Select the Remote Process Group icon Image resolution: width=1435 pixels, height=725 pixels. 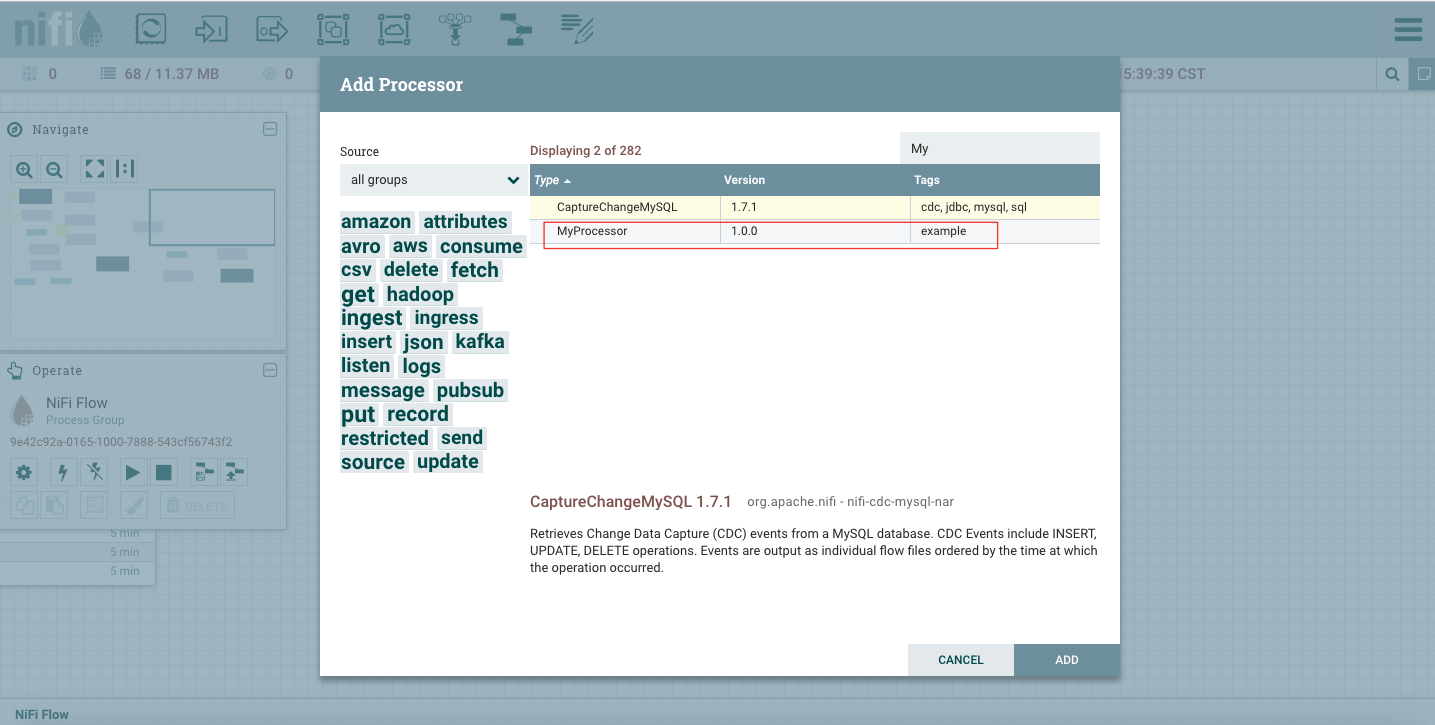(x=394, y=30)
